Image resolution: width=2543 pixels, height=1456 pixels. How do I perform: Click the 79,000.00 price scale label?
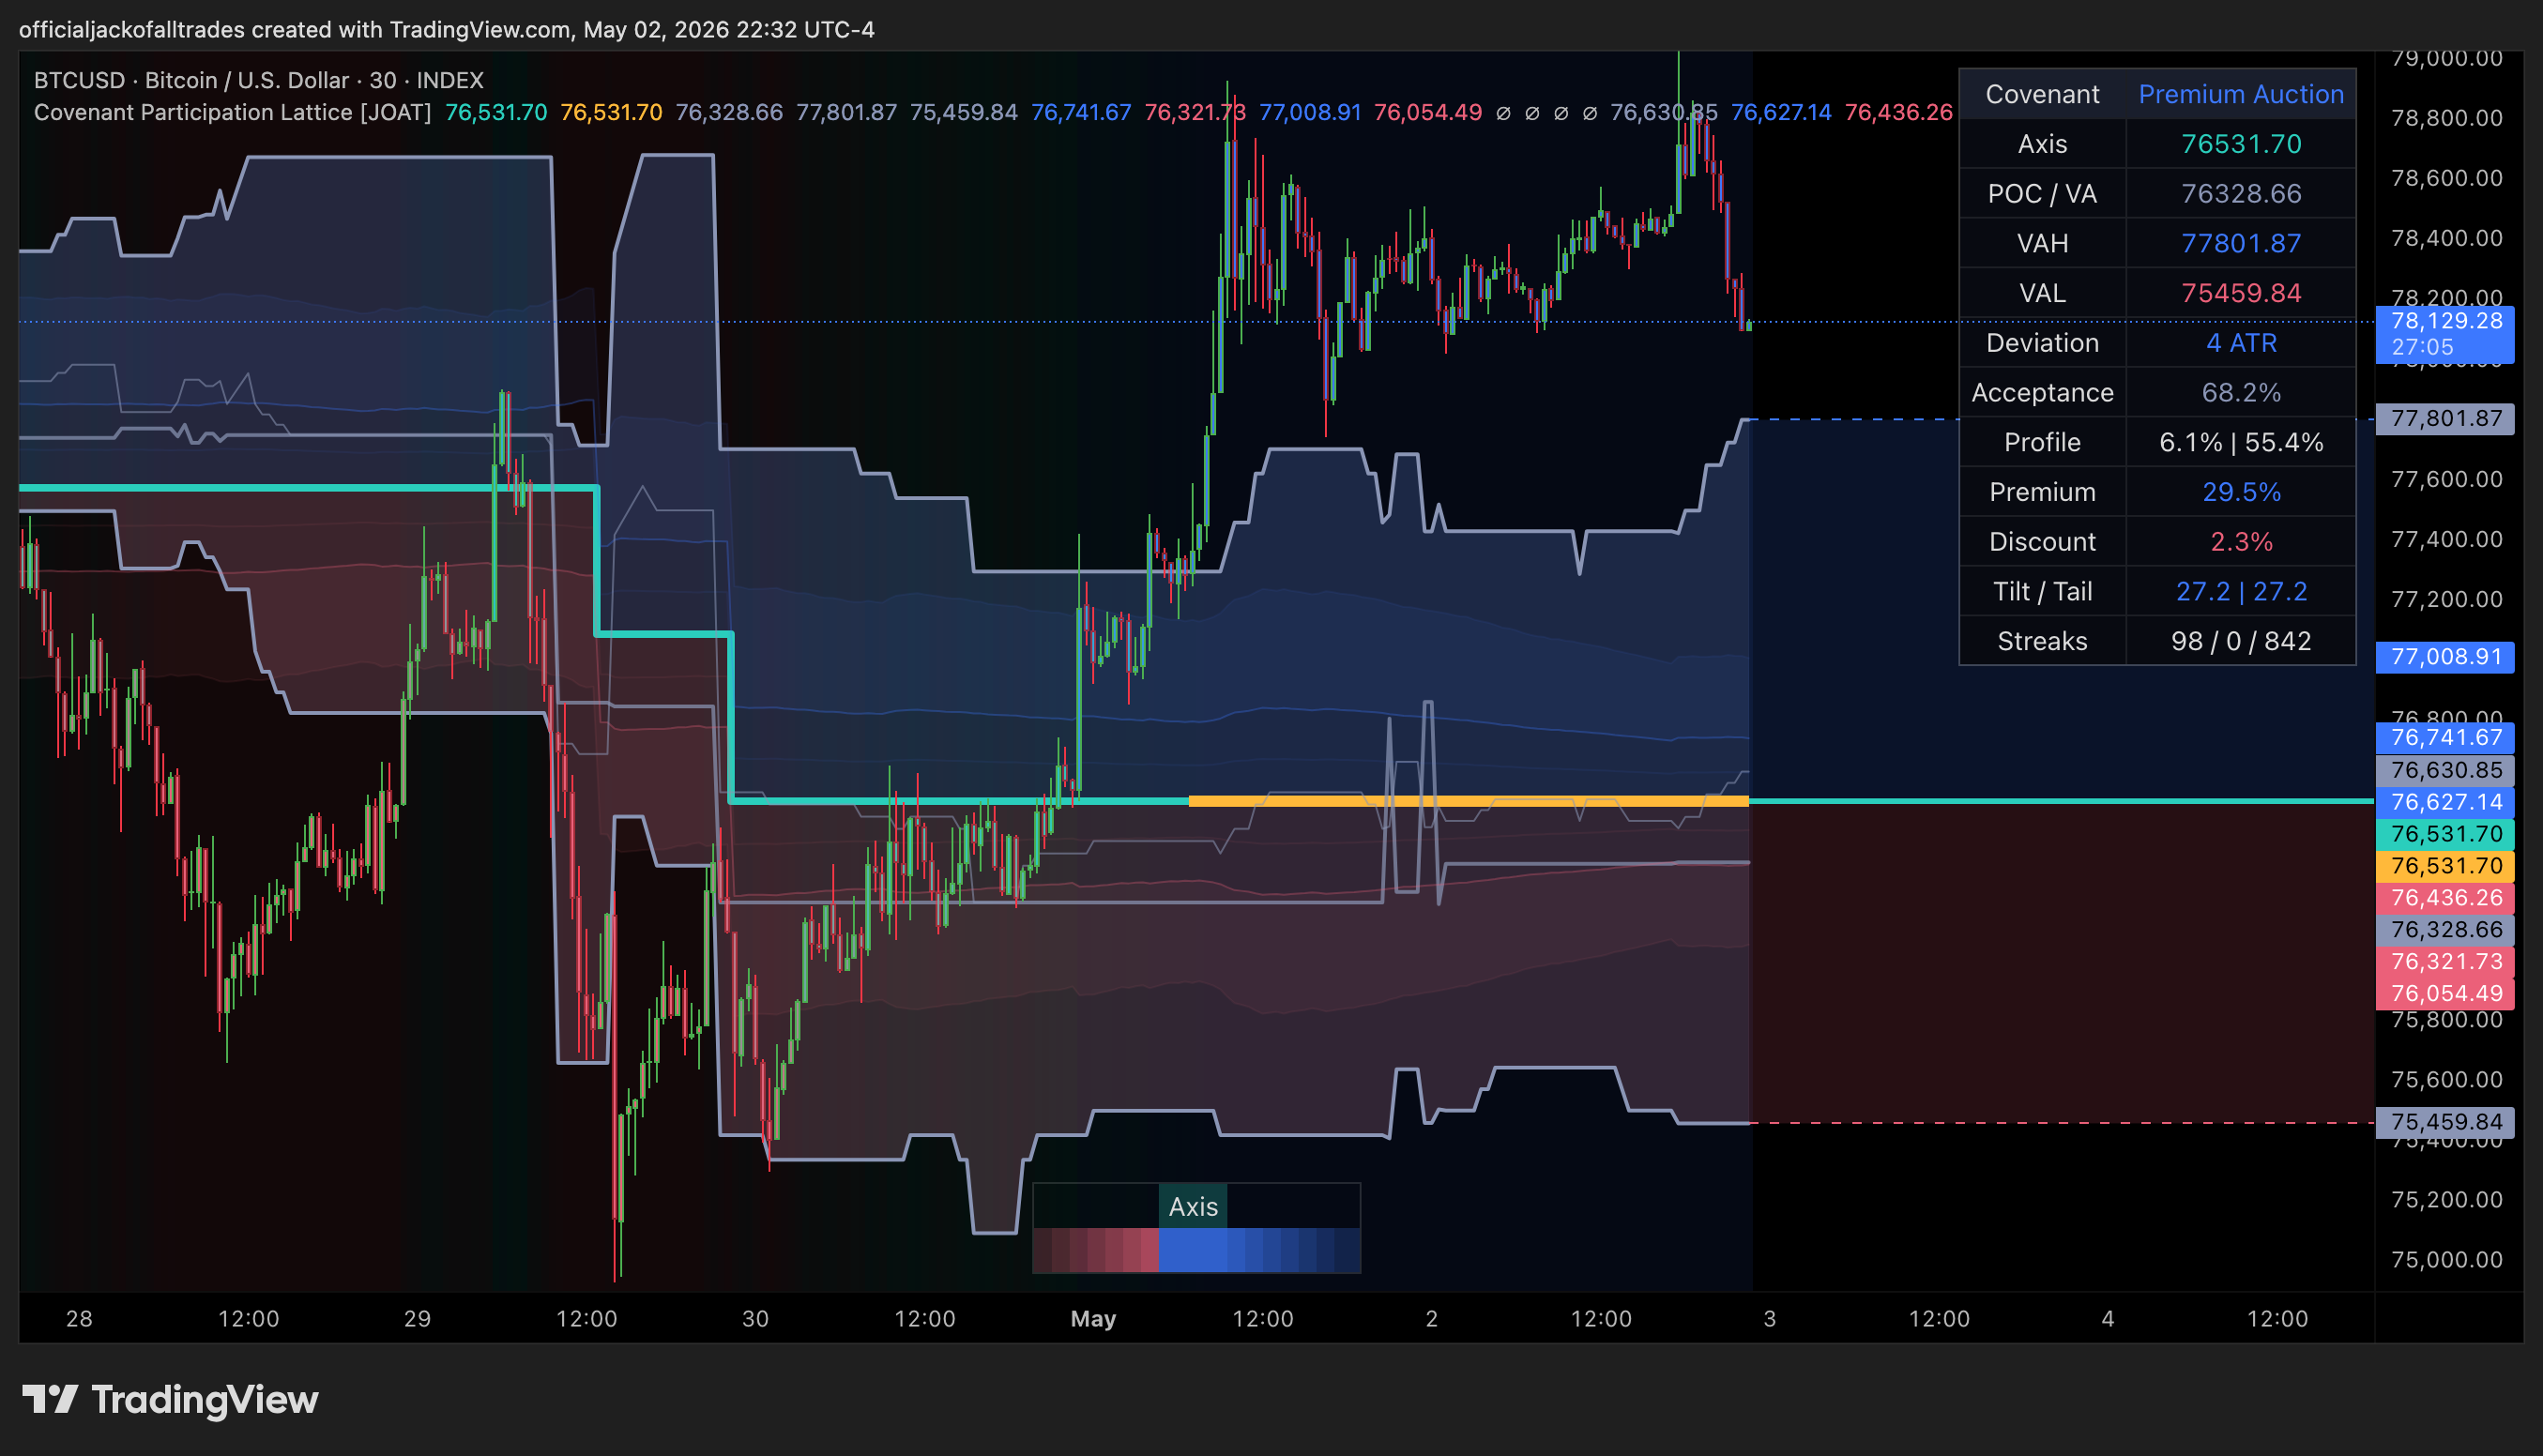[x=2446, y=59]
